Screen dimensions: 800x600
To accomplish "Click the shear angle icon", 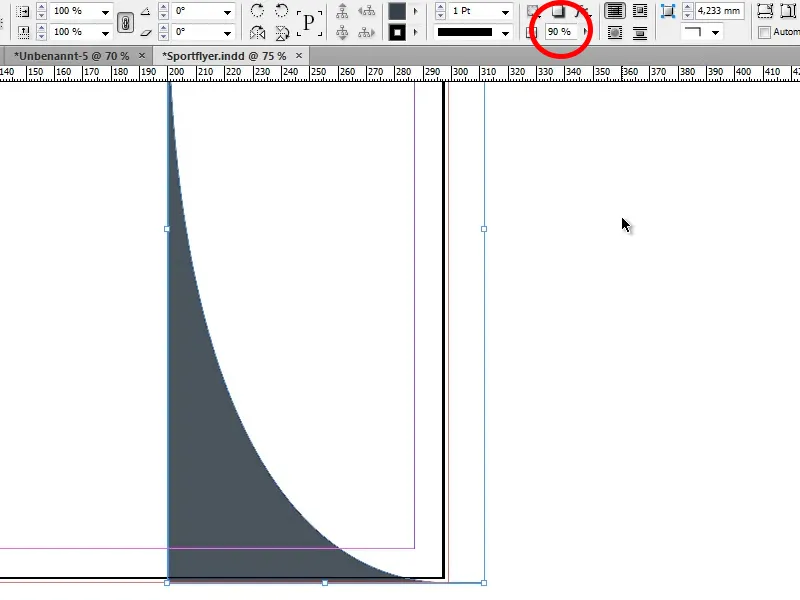I will pyautogui.click(x=146, y=33).
